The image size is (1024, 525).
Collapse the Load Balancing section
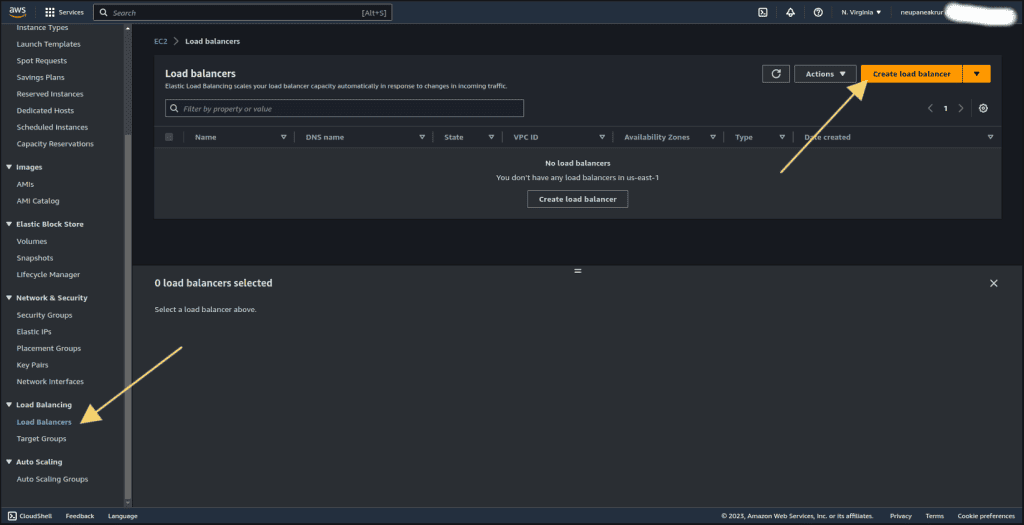[x=9, y=405]
